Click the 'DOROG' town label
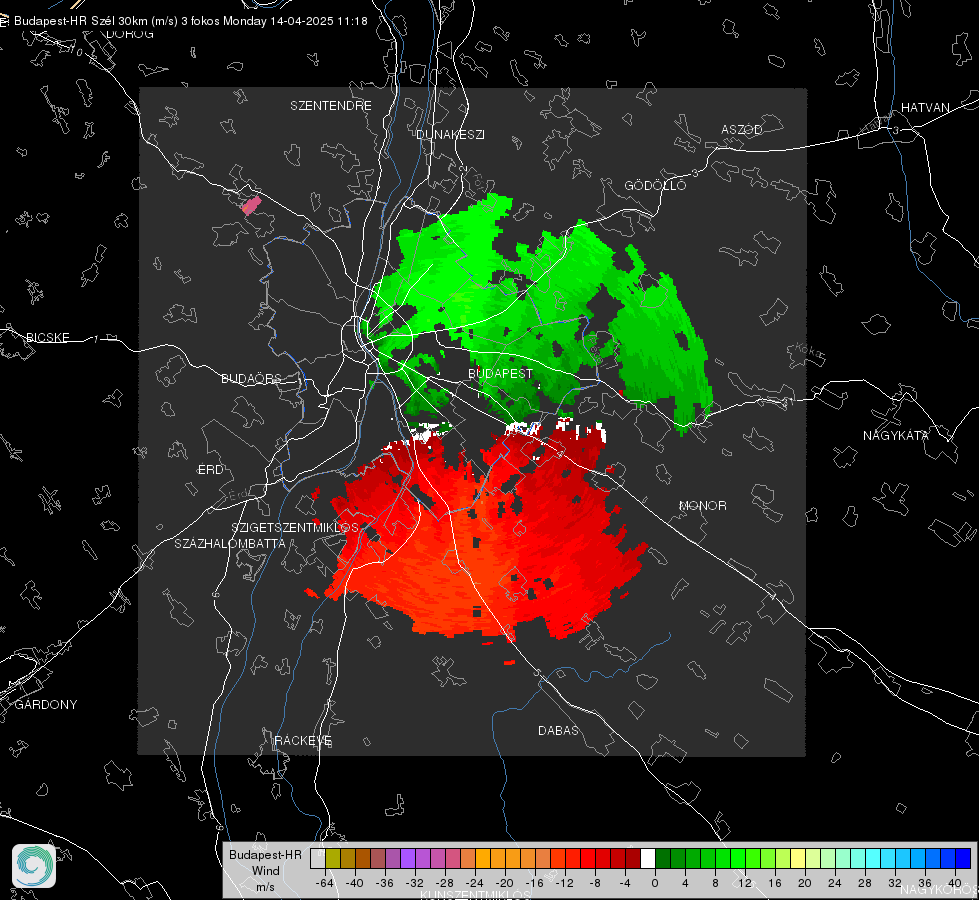The width and height of the screenshot is (979, 900). click(130, 34)
